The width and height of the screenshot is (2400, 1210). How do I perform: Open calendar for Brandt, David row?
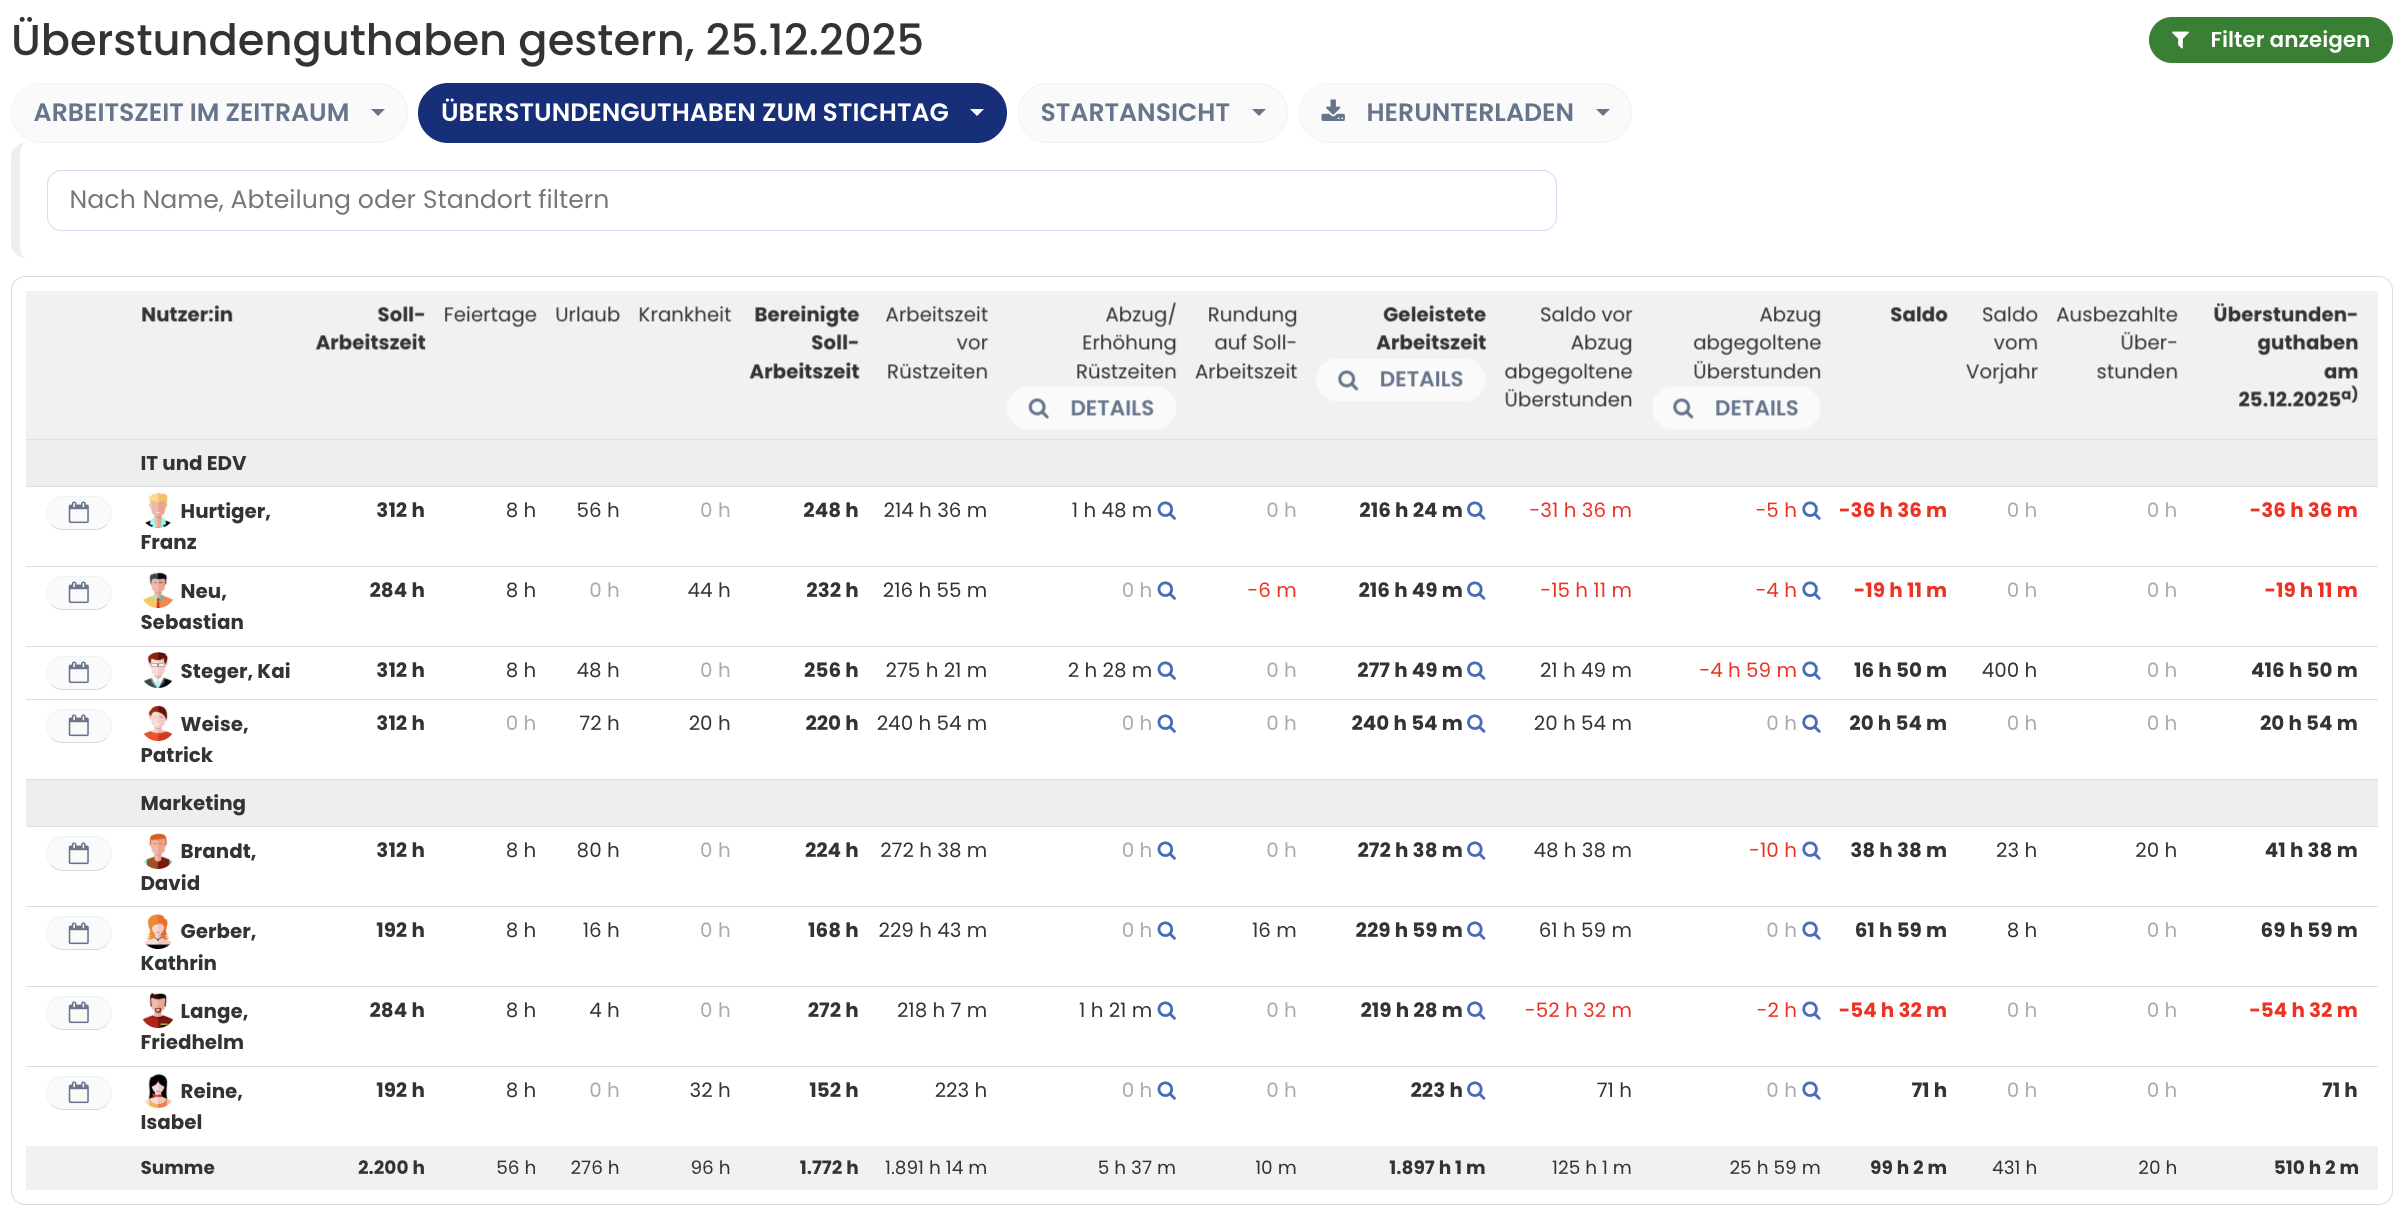tap(79, 853)
